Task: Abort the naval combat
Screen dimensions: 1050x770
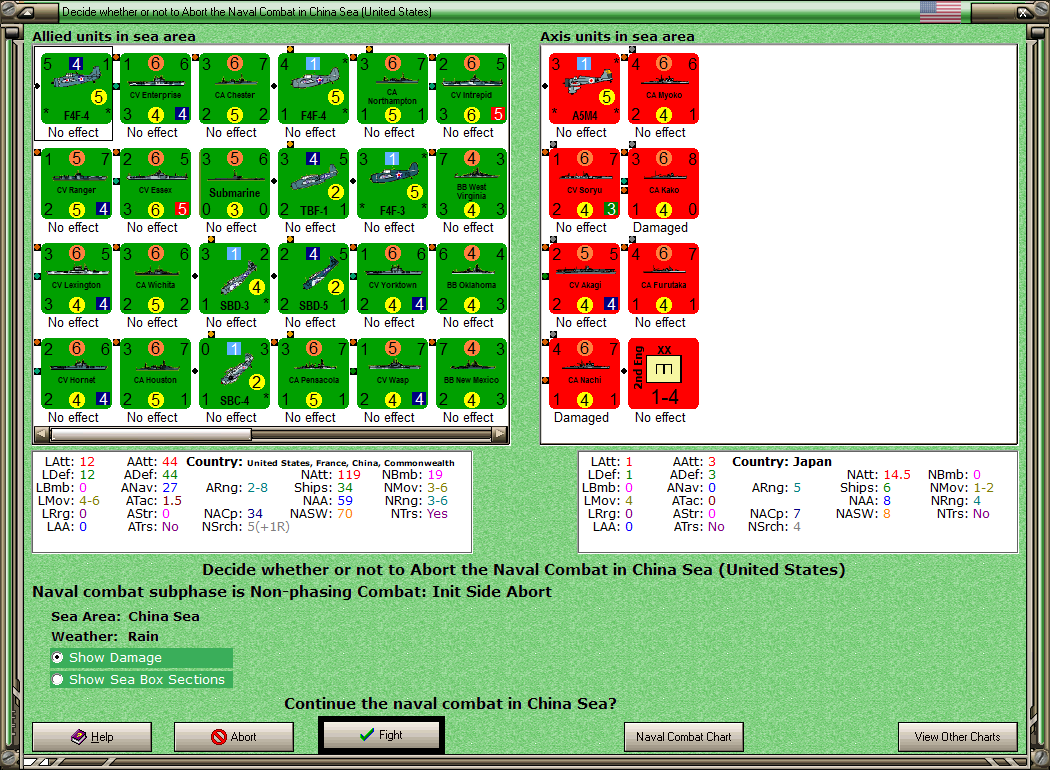Action: click(234, 737)
